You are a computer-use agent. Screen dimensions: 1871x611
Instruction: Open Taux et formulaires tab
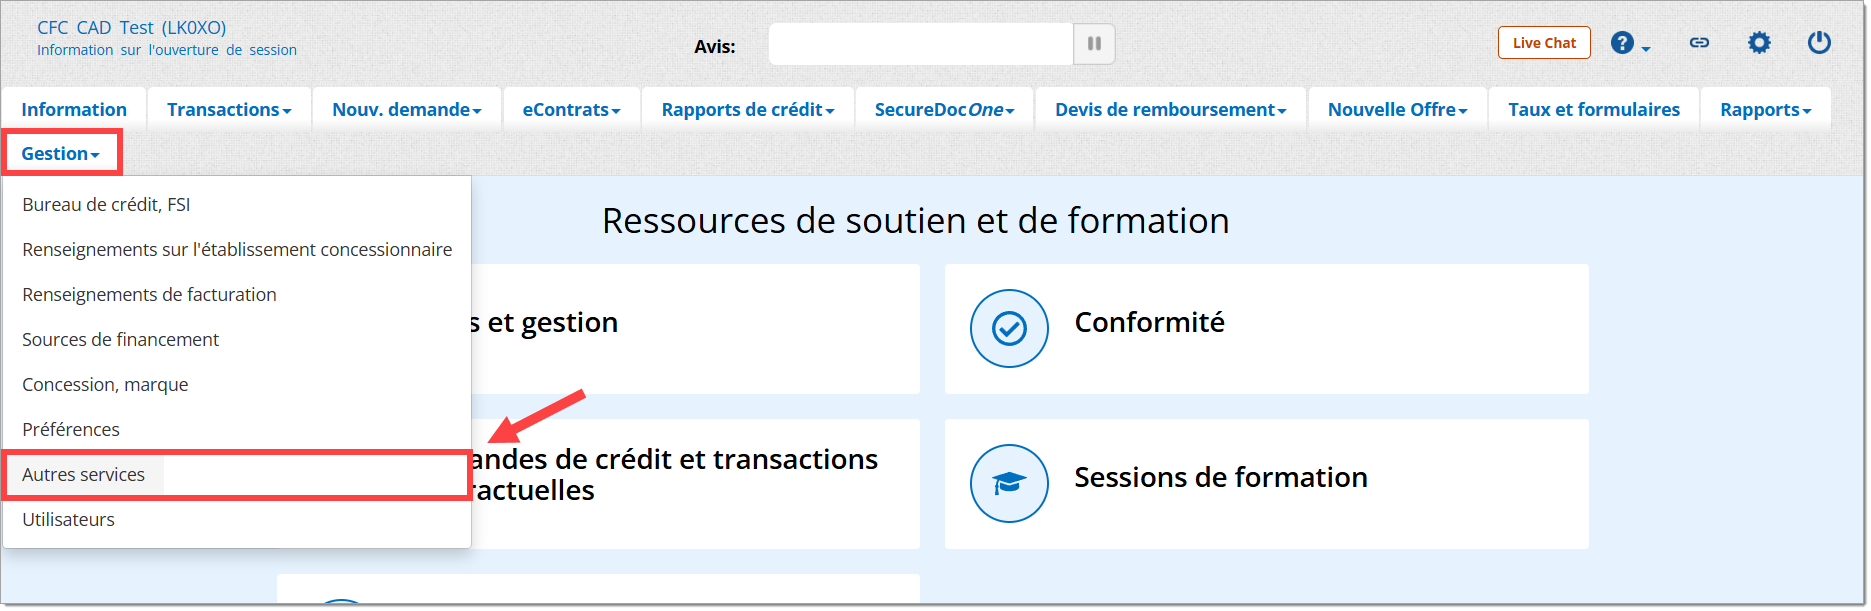point(1594,110)
